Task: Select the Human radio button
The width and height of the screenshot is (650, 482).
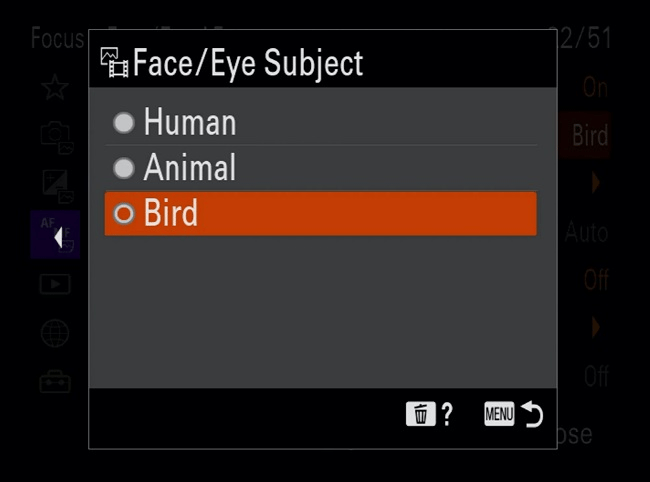Action: tap(123, 123)
